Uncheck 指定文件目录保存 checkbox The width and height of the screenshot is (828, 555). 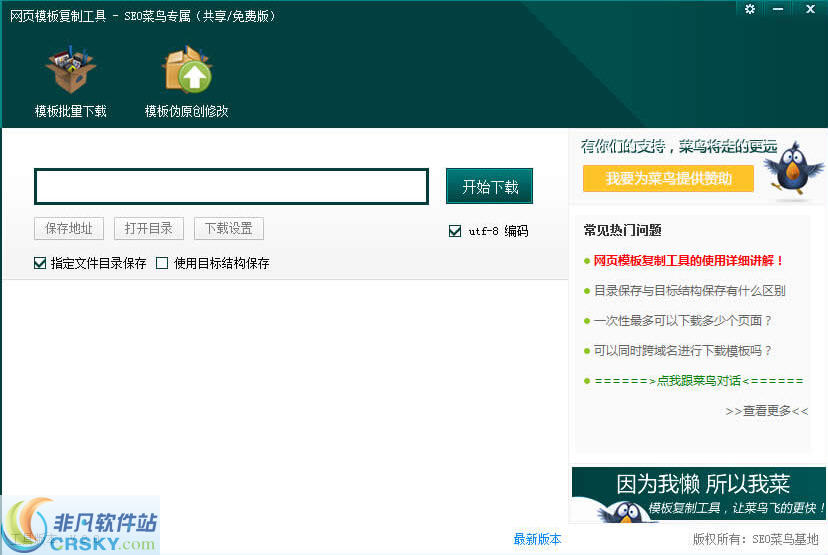pyautogui.click(x=40, y=263)
